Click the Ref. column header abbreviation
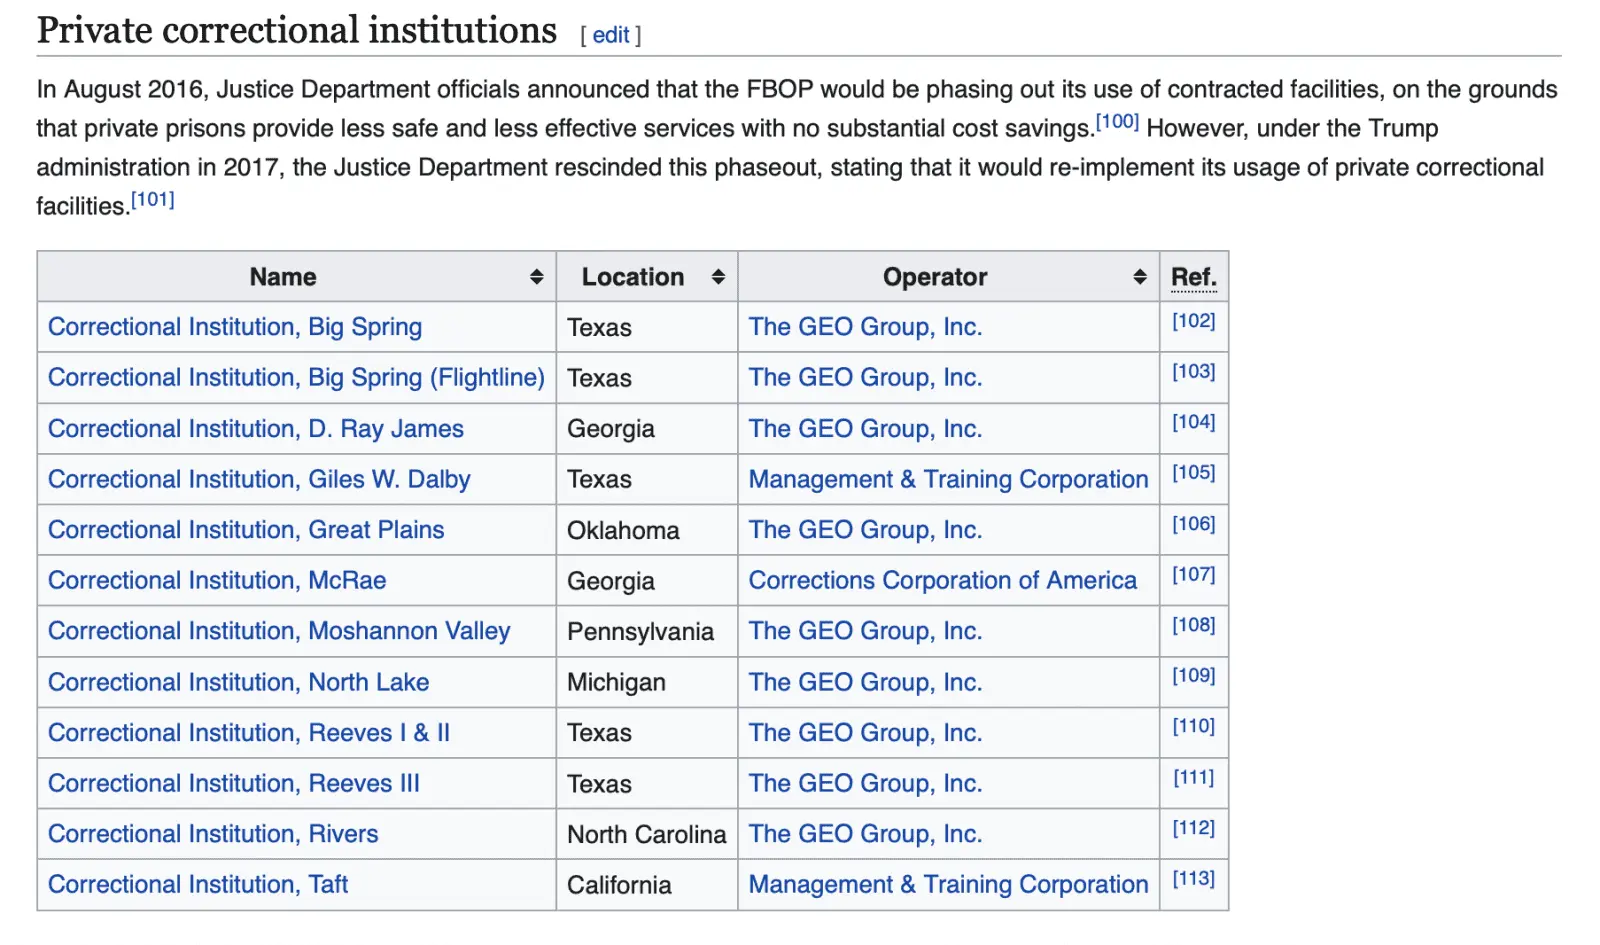 [1193, 277]
